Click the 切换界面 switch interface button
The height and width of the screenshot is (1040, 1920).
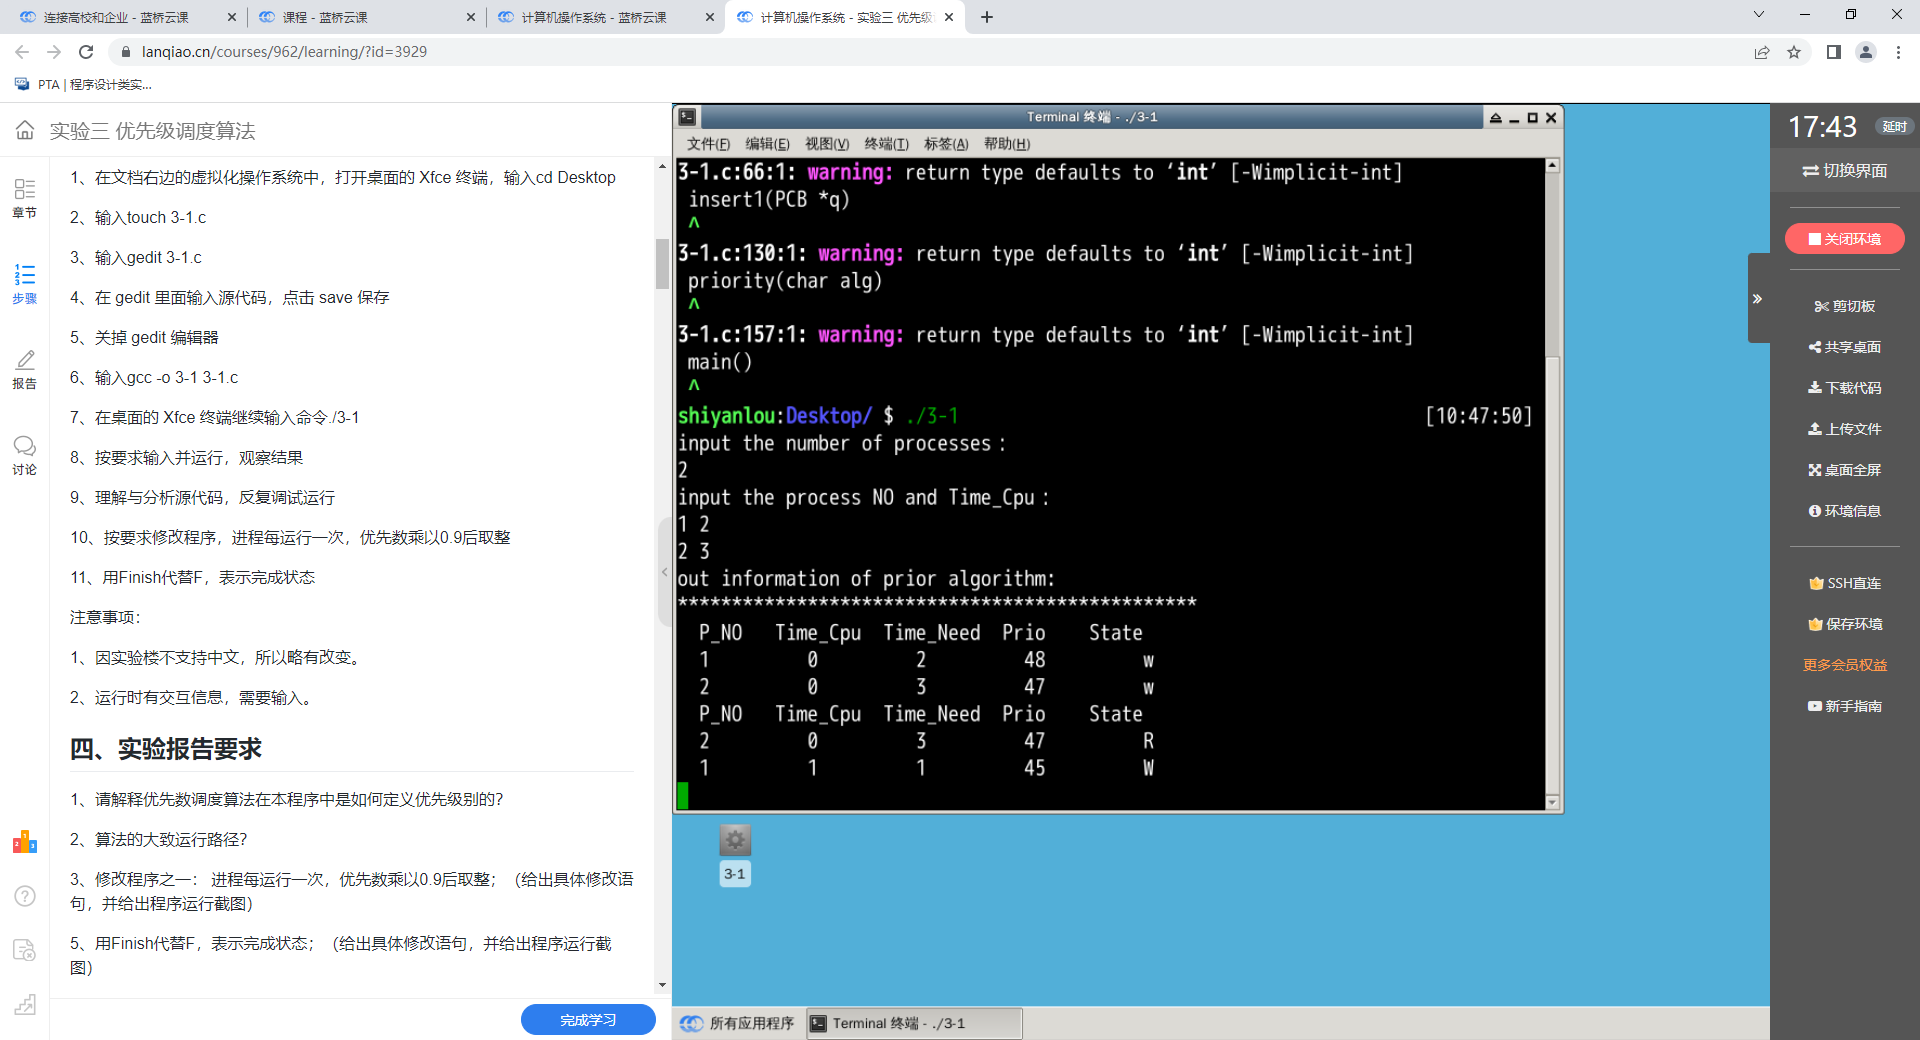click(1845, 171)
